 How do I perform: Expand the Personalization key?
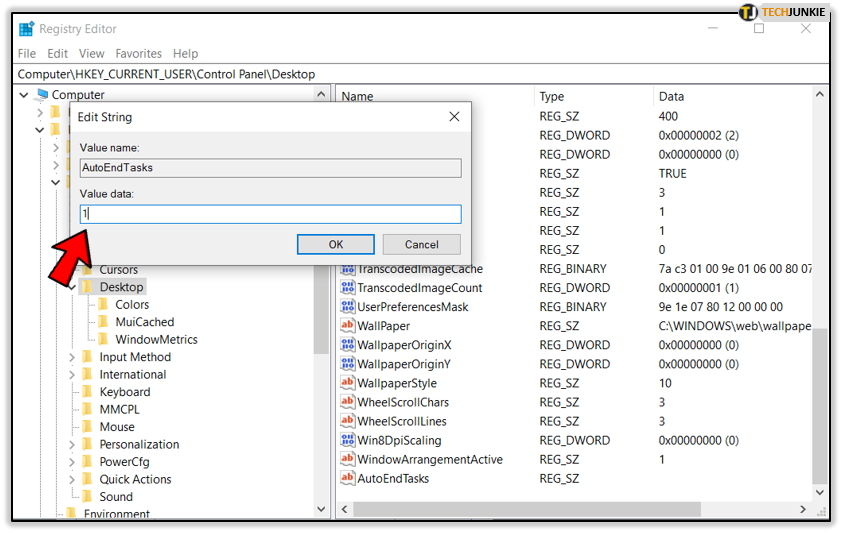tap(71, 444)
